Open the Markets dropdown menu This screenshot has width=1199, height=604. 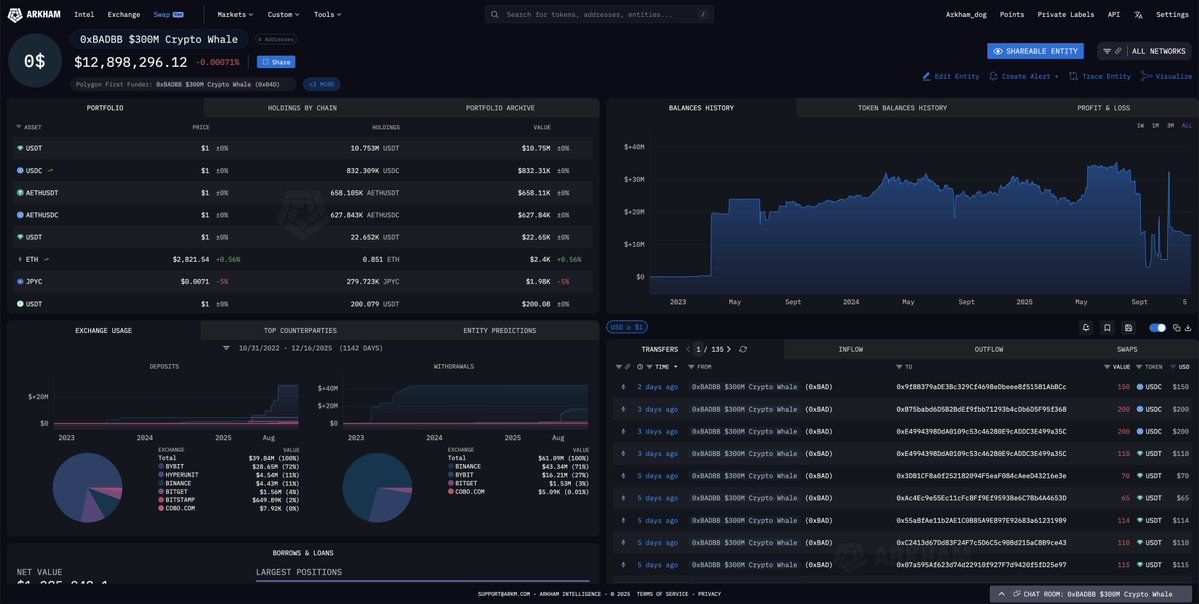235,15
